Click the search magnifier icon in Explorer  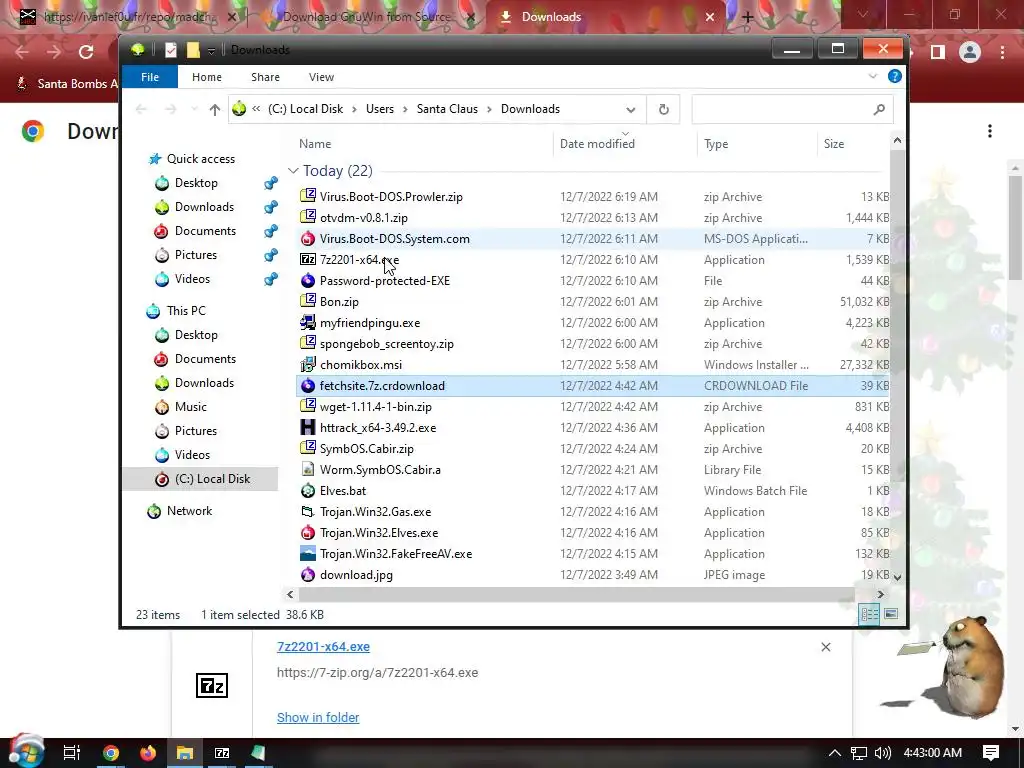(879, 109)
